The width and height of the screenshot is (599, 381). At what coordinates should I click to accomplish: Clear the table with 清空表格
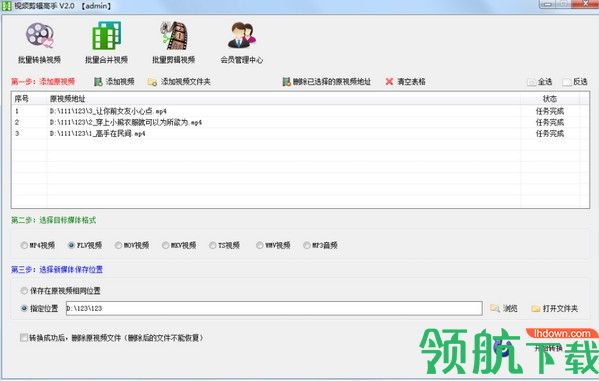(x=405, y=81)
